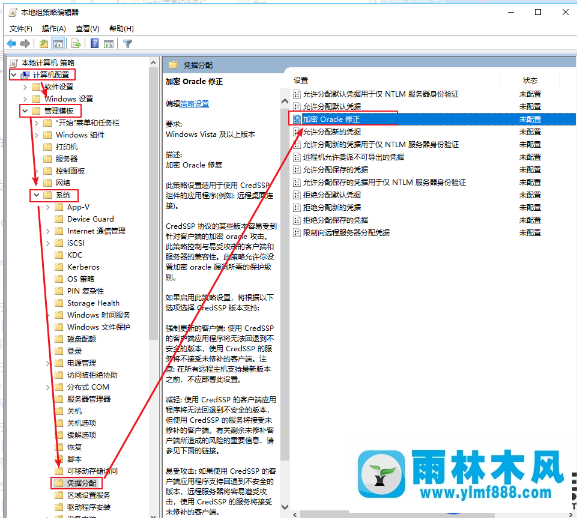This screenshot has width=577, height=518.
Task: Select the 驱动程序安装 tree item
Action: pyautogui.click(x=89, y=507)
